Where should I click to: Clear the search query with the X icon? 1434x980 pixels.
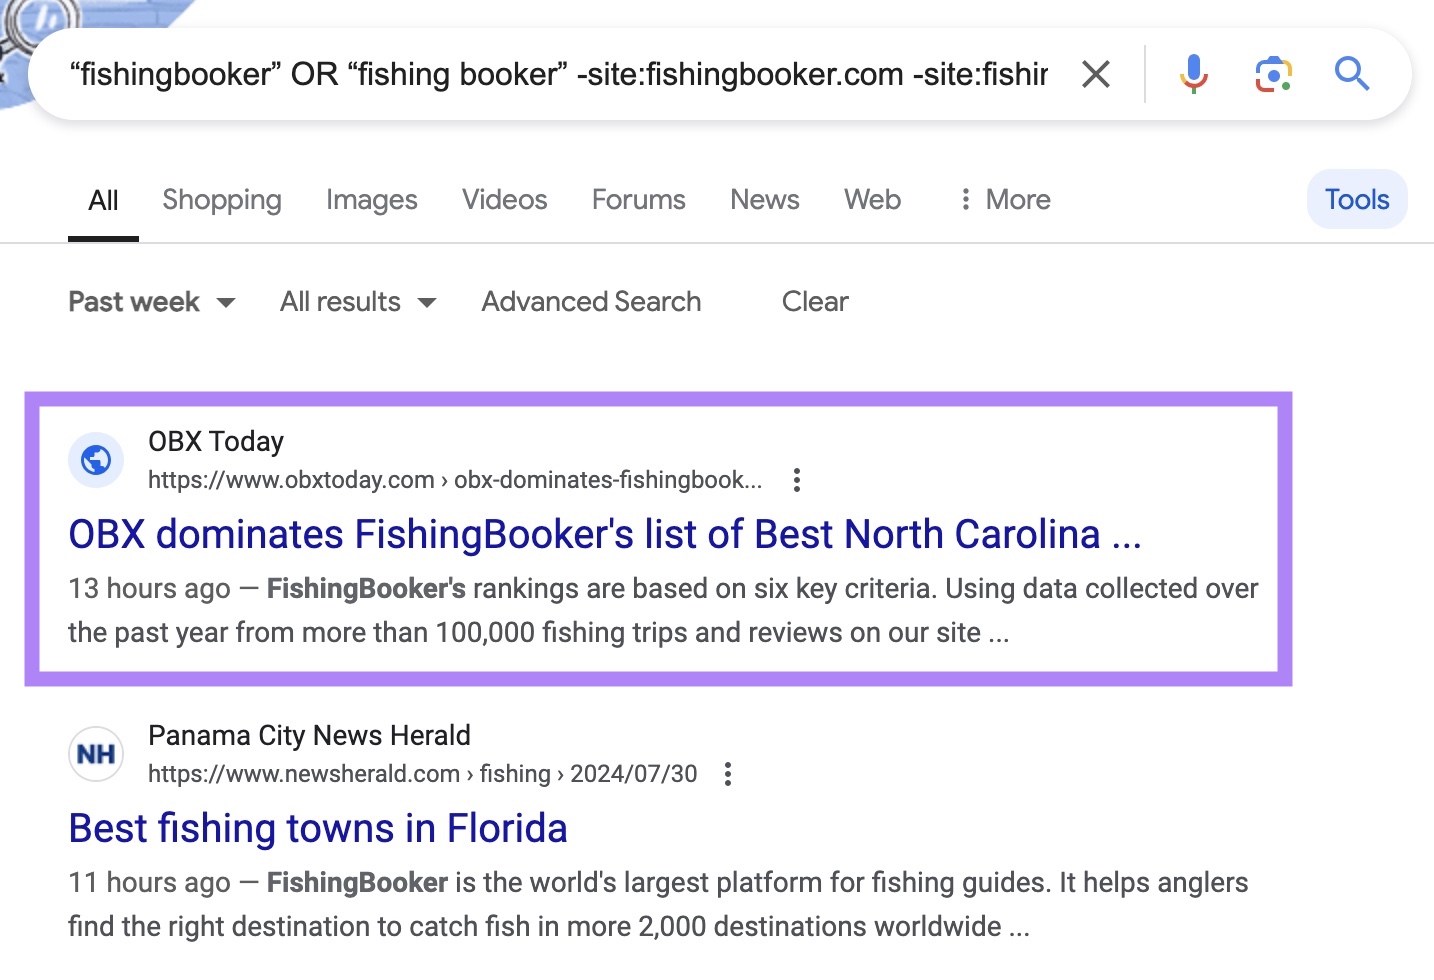pyautogui.click(x=1096, y=73)
